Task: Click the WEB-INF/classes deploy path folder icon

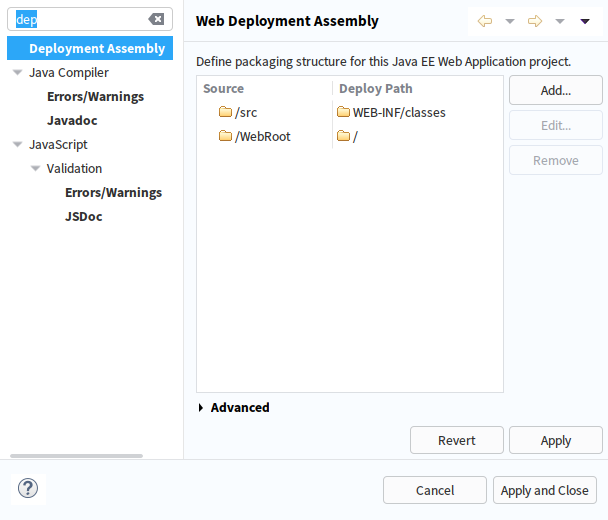Action: click(344, 112)
